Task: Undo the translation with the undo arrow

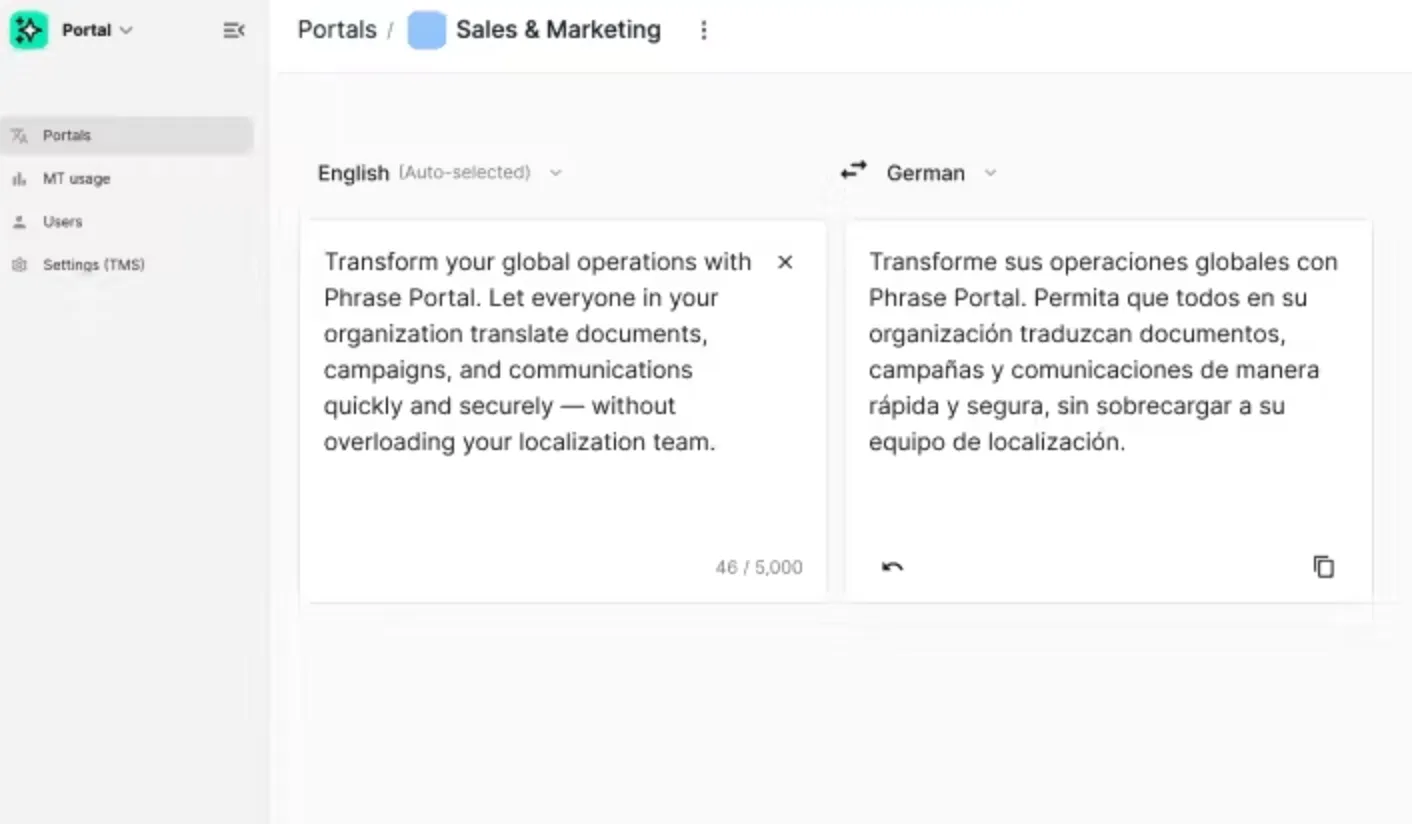Action: coord(892,567)
